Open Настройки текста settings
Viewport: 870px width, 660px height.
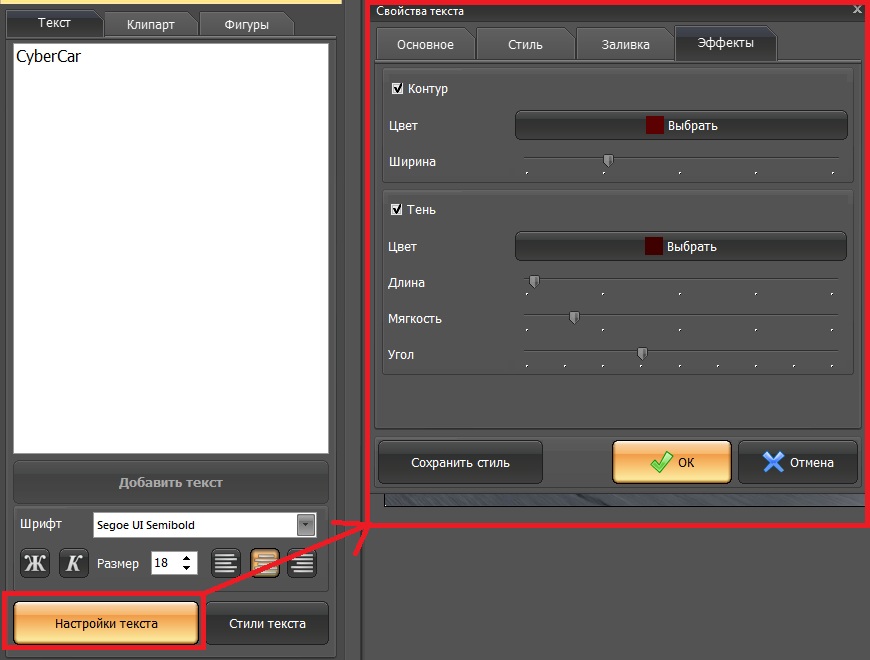(x=106, y=623)
